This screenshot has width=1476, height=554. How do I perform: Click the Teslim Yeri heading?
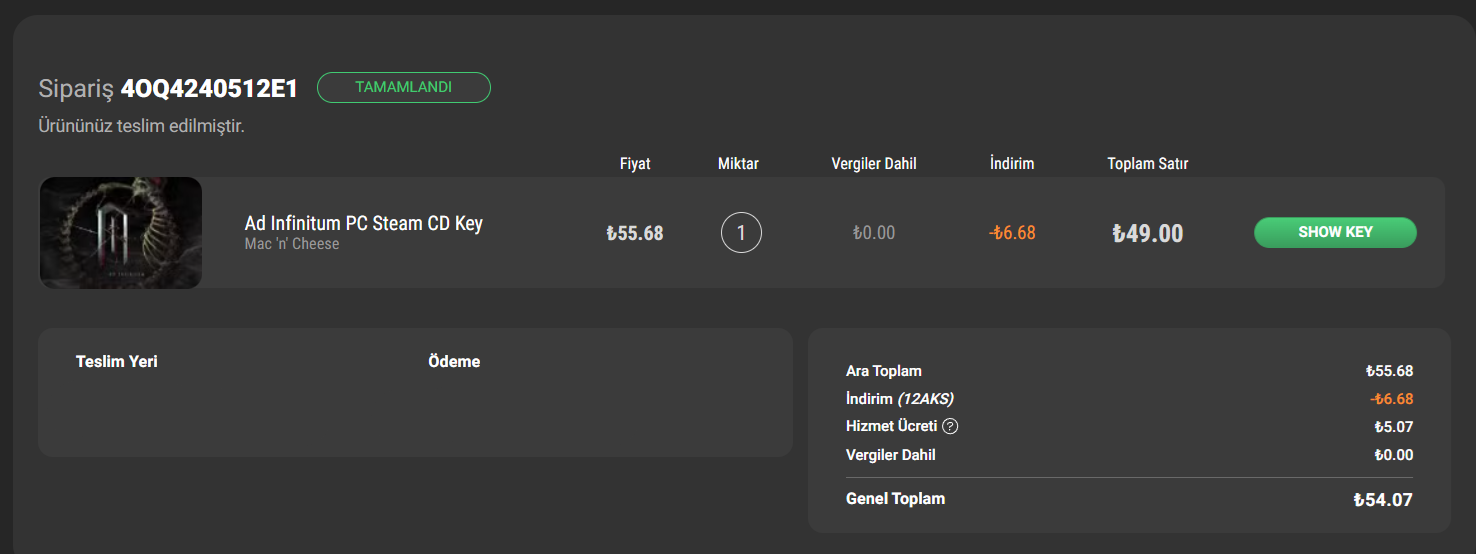coord(117,361)
